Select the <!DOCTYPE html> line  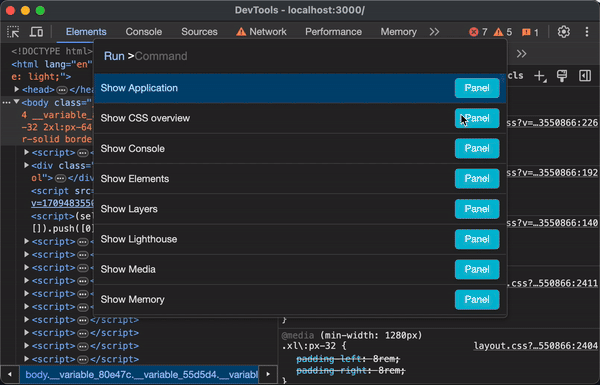tap(52, 51)
